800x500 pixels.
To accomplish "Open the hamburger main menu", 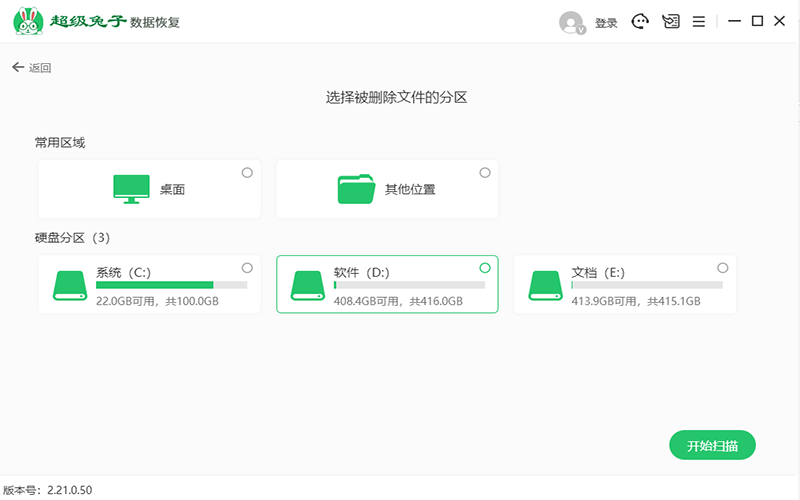I will click(699, 22).
